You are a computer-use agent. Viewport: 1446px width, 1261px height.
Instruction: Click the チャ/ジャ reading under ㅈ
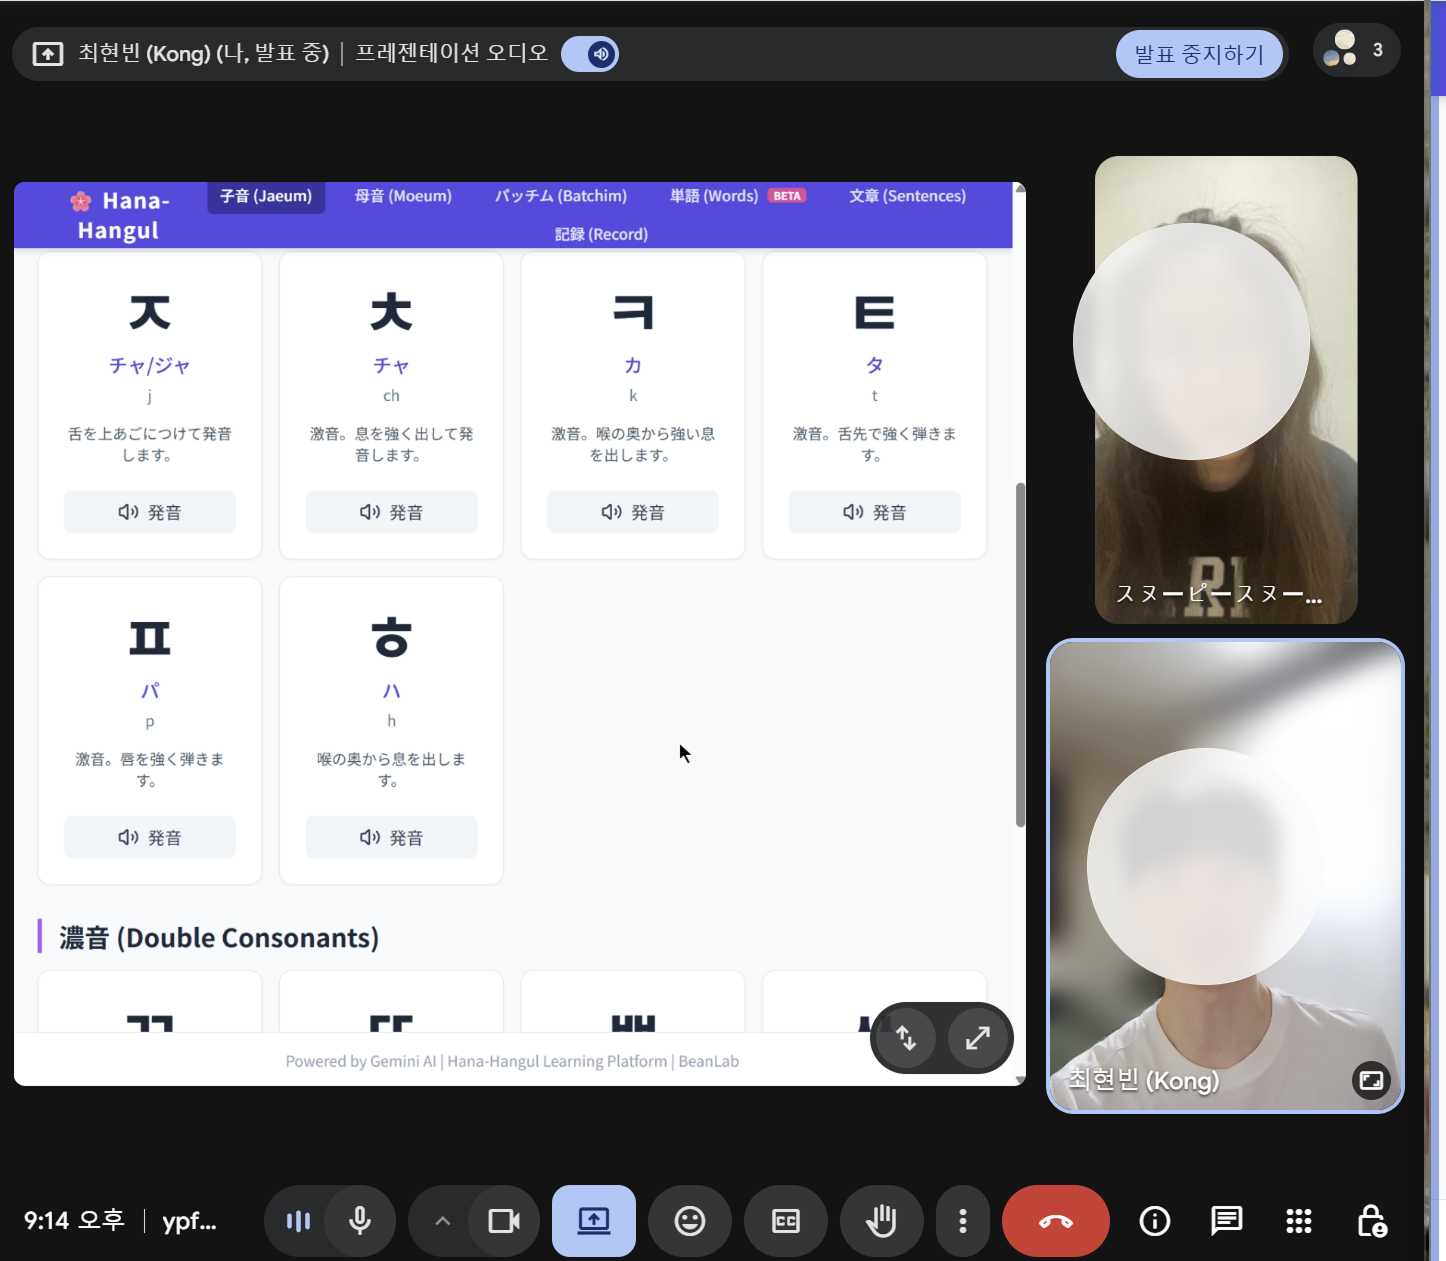[x=150, y=365]
